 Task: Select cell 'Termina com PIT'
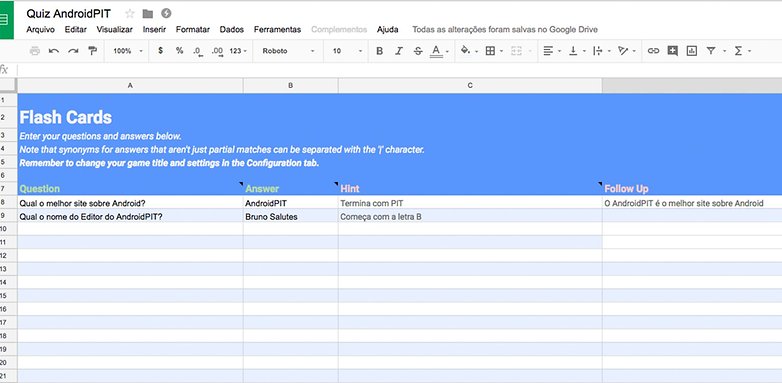[x=470, y=203]
